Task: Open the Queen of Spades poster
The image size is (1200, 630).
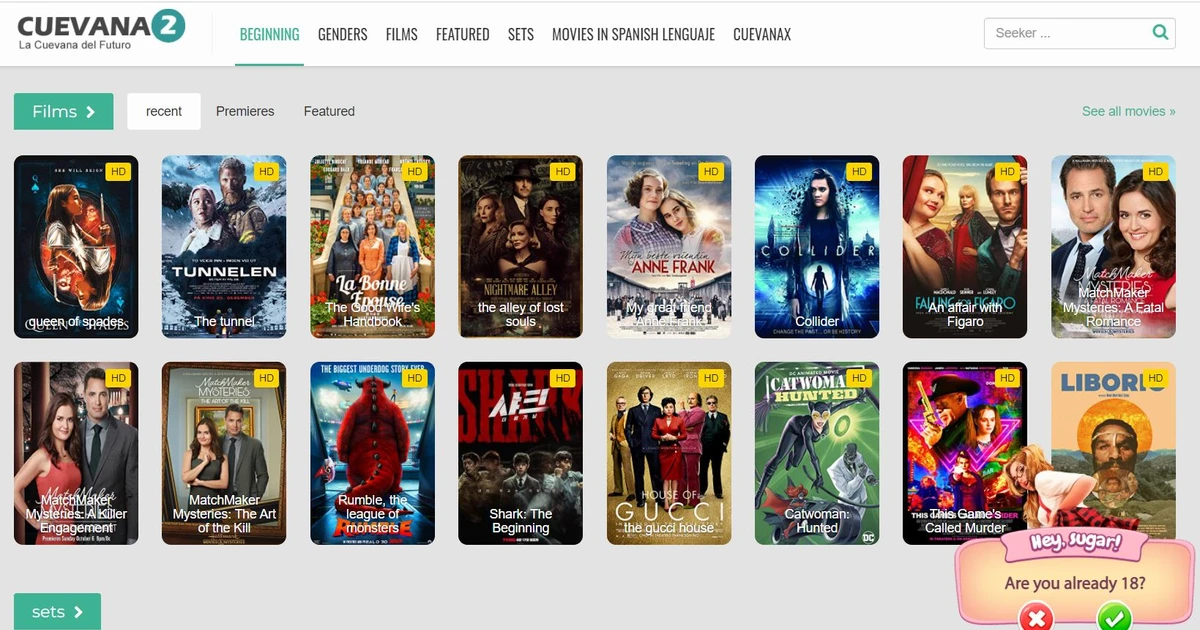Action: pos(76,246)
